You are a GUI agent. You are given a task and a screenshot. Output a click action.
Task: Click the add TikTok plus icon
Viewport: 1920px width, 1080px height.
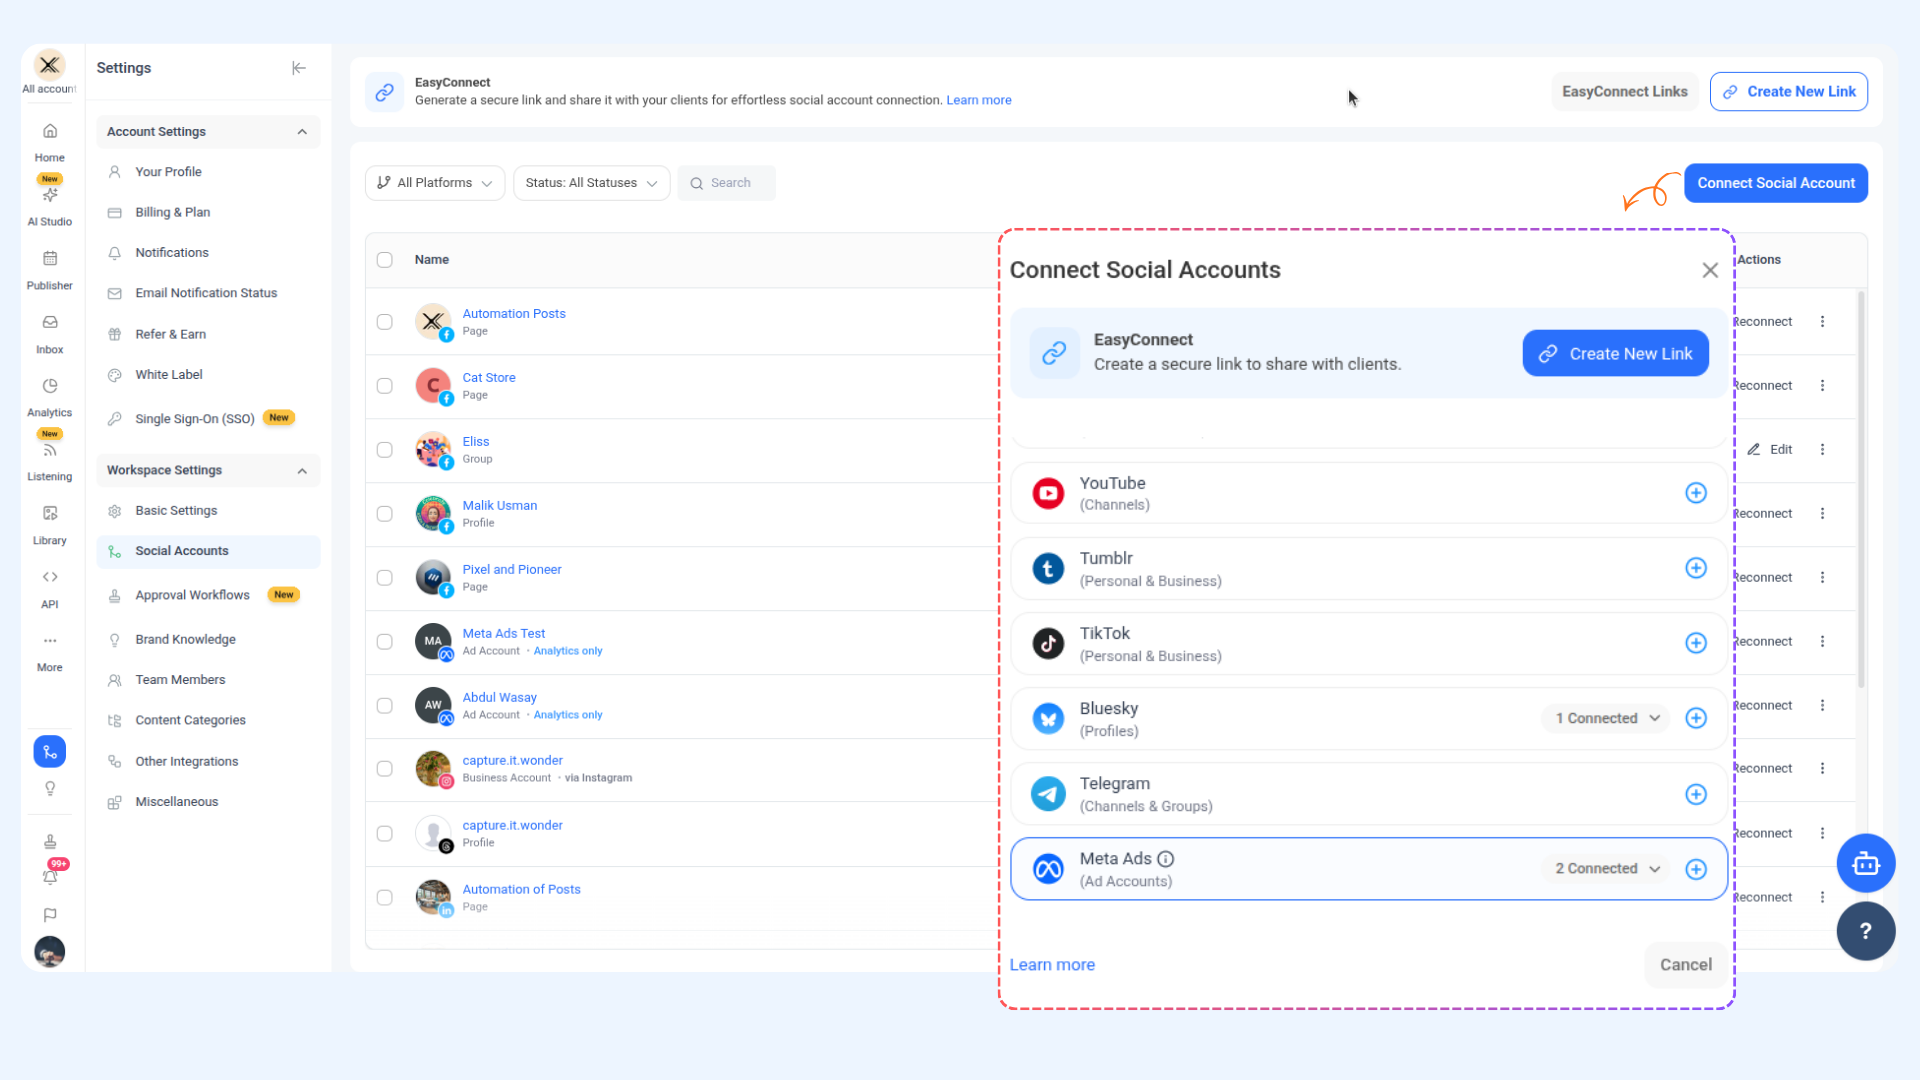(1696, 643)
